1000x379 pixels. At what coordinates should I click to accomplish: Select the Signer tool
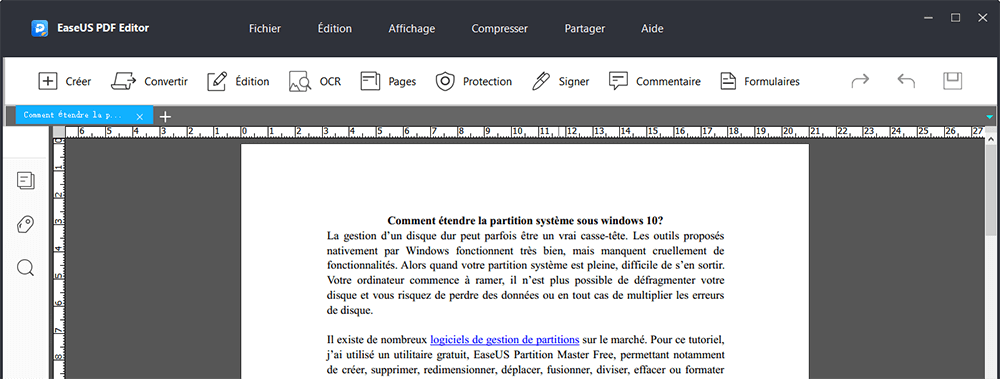(560, 81)
